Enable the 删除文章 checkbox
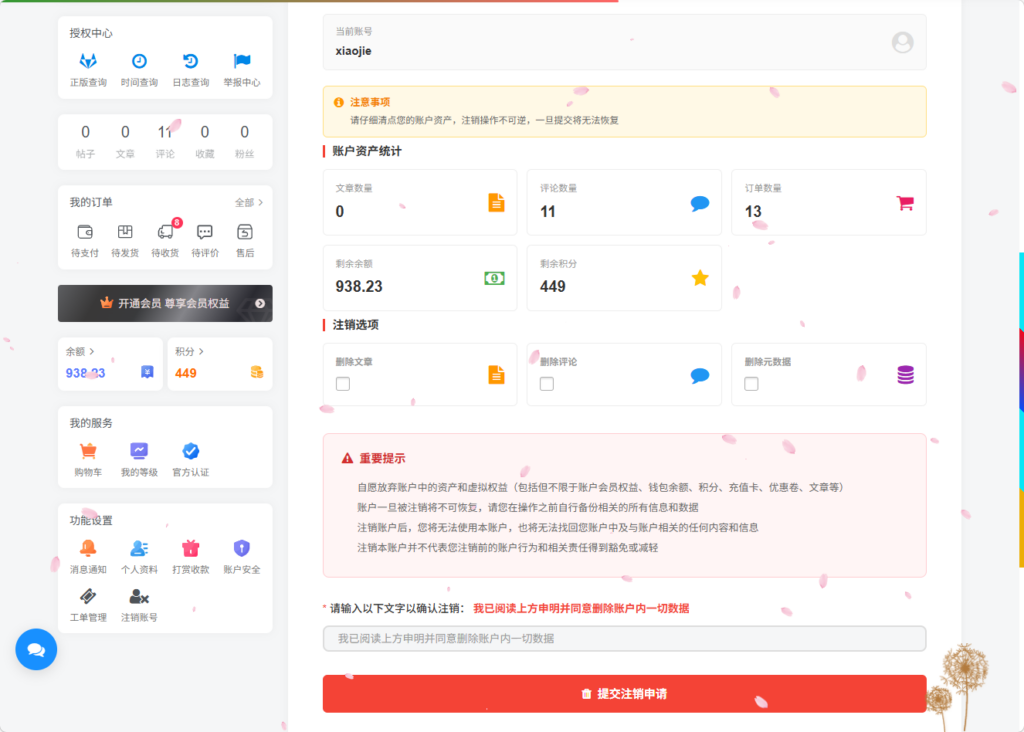Image resolution: width=1024 pixels, height=732 pixels. [x=342, y=383]
